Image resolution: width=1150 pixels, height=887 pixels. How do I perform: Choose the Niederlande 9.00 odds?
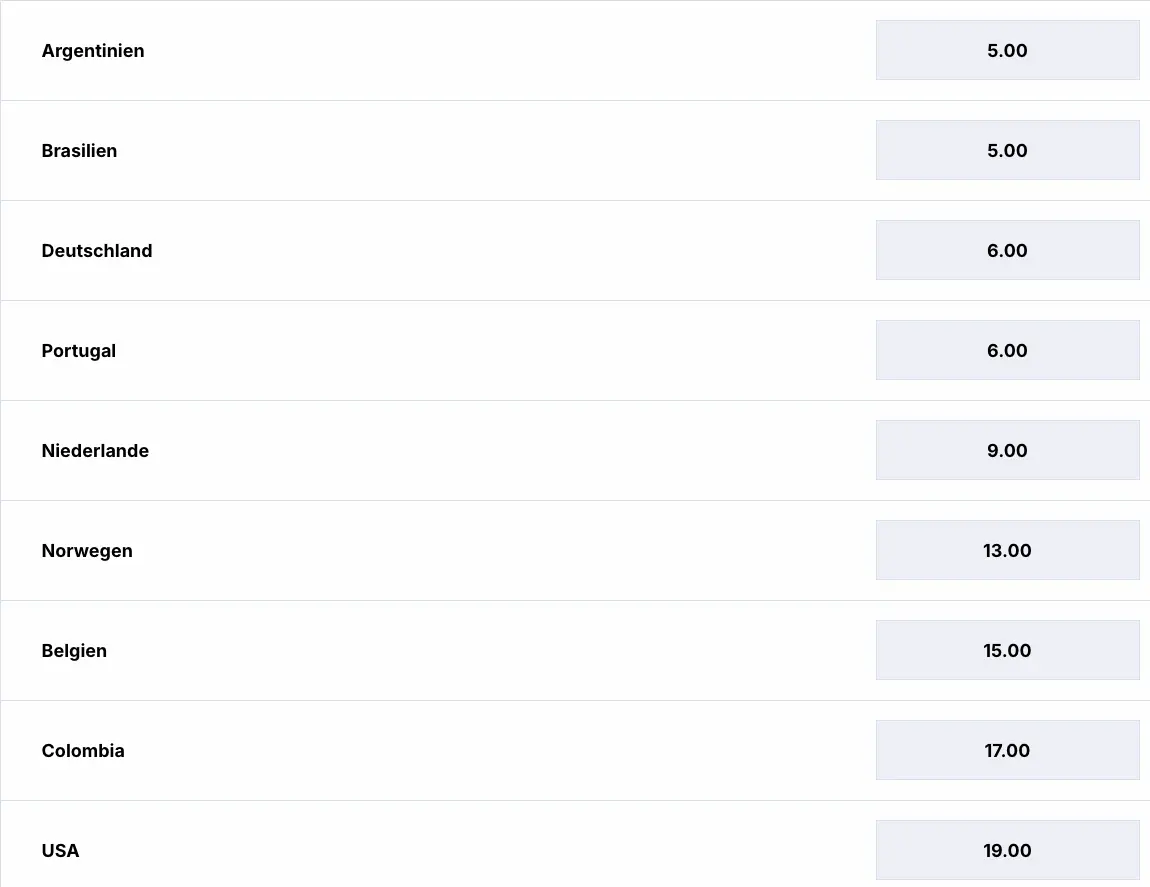pyautogui.click(x=1007, y=450)
